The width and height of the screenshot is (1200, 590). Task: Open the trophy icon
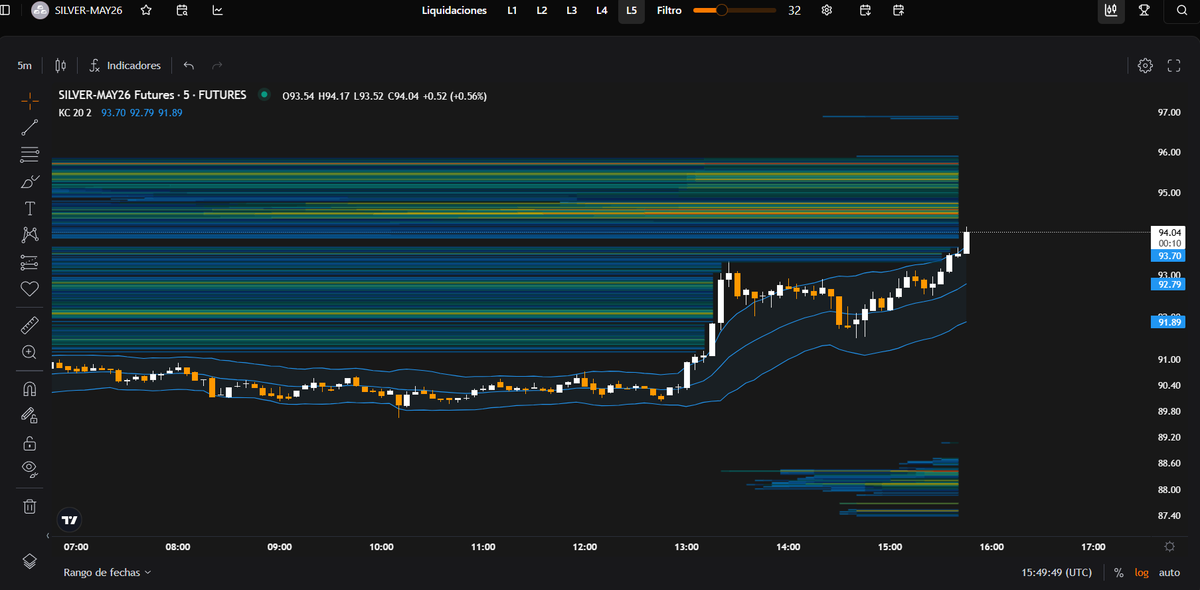point(1145,10)
